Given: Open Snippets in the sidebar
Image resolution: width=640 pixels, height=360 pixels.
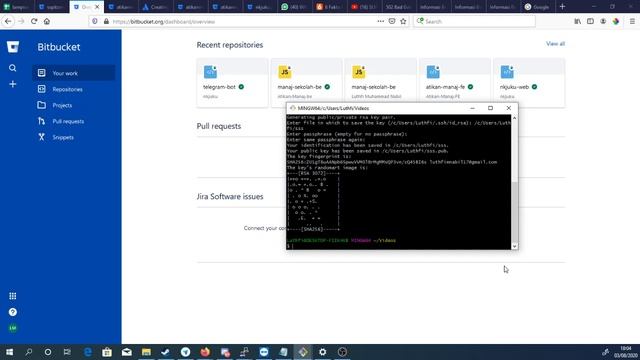Looking at the screenshot, I should 74,137.
